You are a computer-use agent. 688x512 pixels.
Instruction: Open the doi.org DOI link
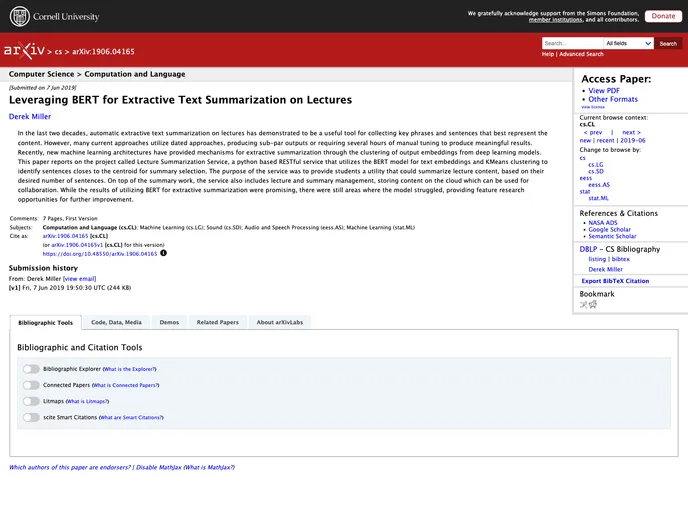point(100,254)
